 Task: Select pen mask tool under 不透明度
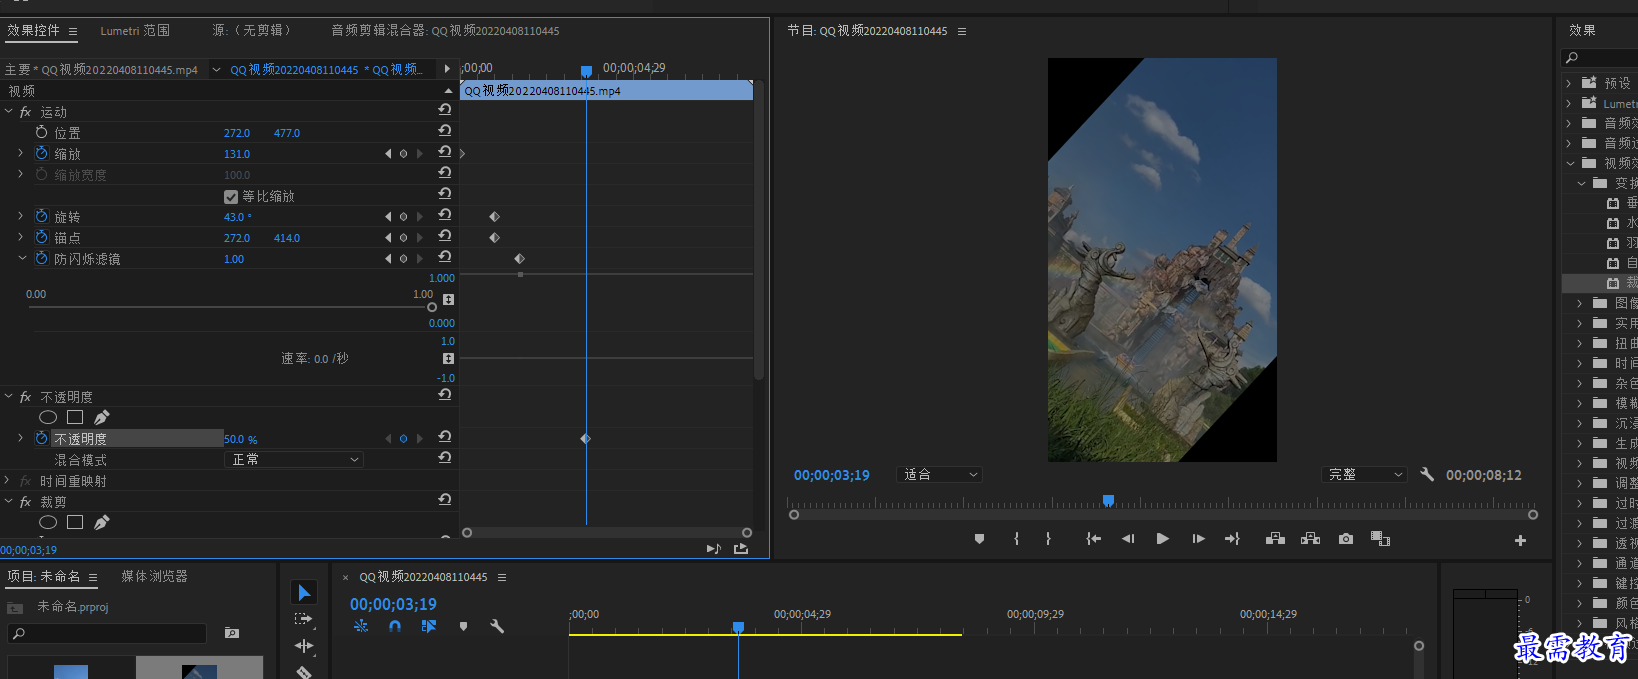coord(101,417)
